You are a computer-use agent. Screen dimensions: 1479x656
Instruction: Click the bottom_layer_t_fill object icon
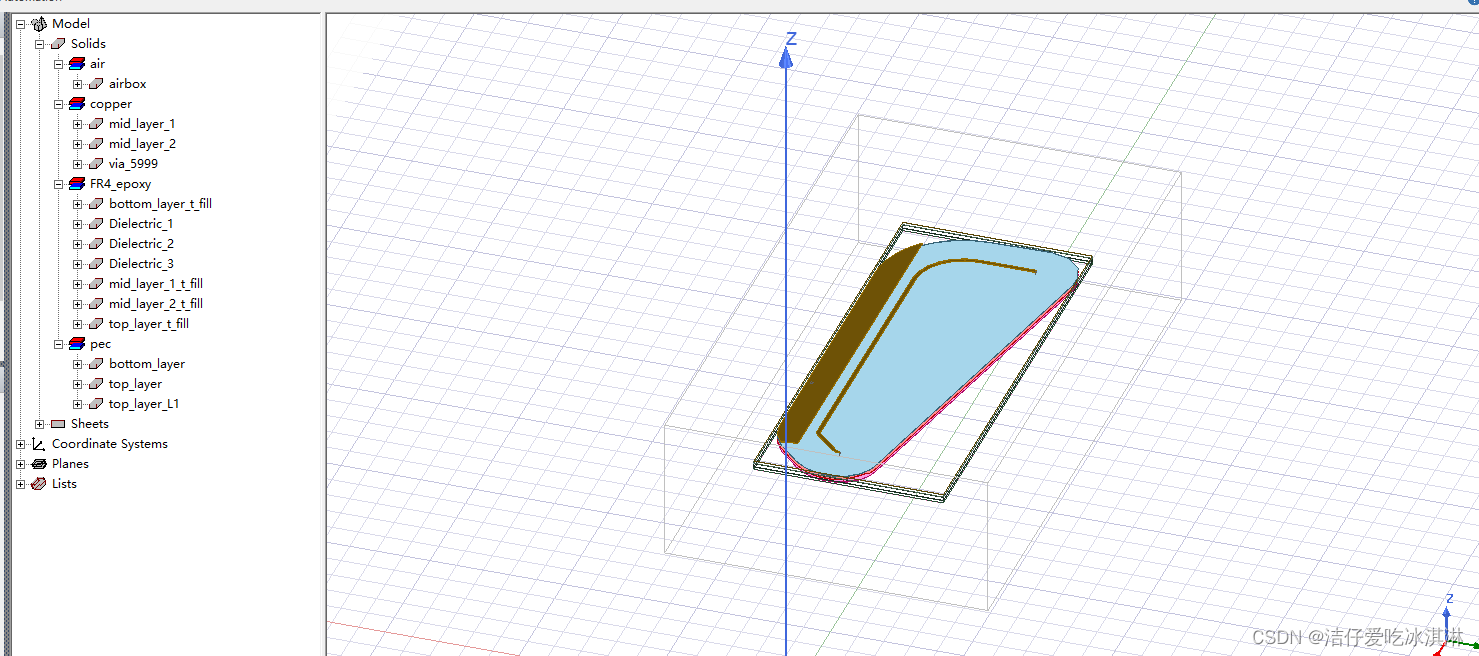[96, 204]
